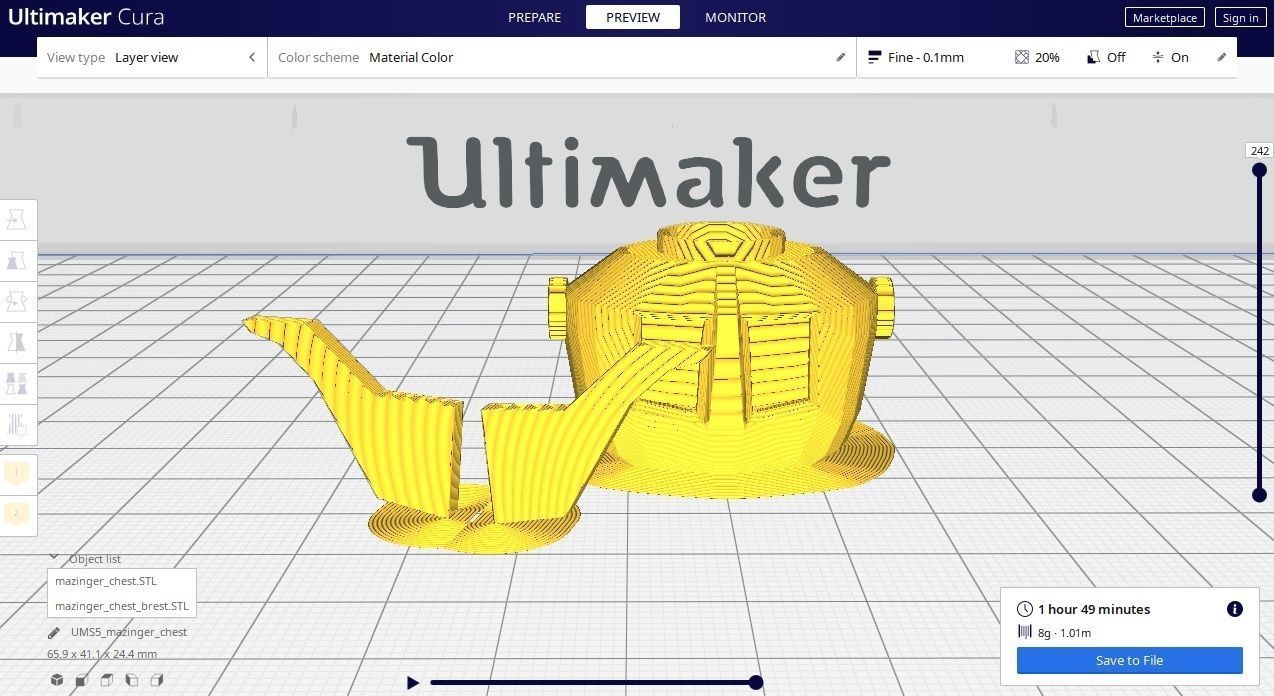Click the 65.9 x 41.1 x 24.4 mm dimensions
This screenshot has width=1274, height=696.
pos(102,654)
